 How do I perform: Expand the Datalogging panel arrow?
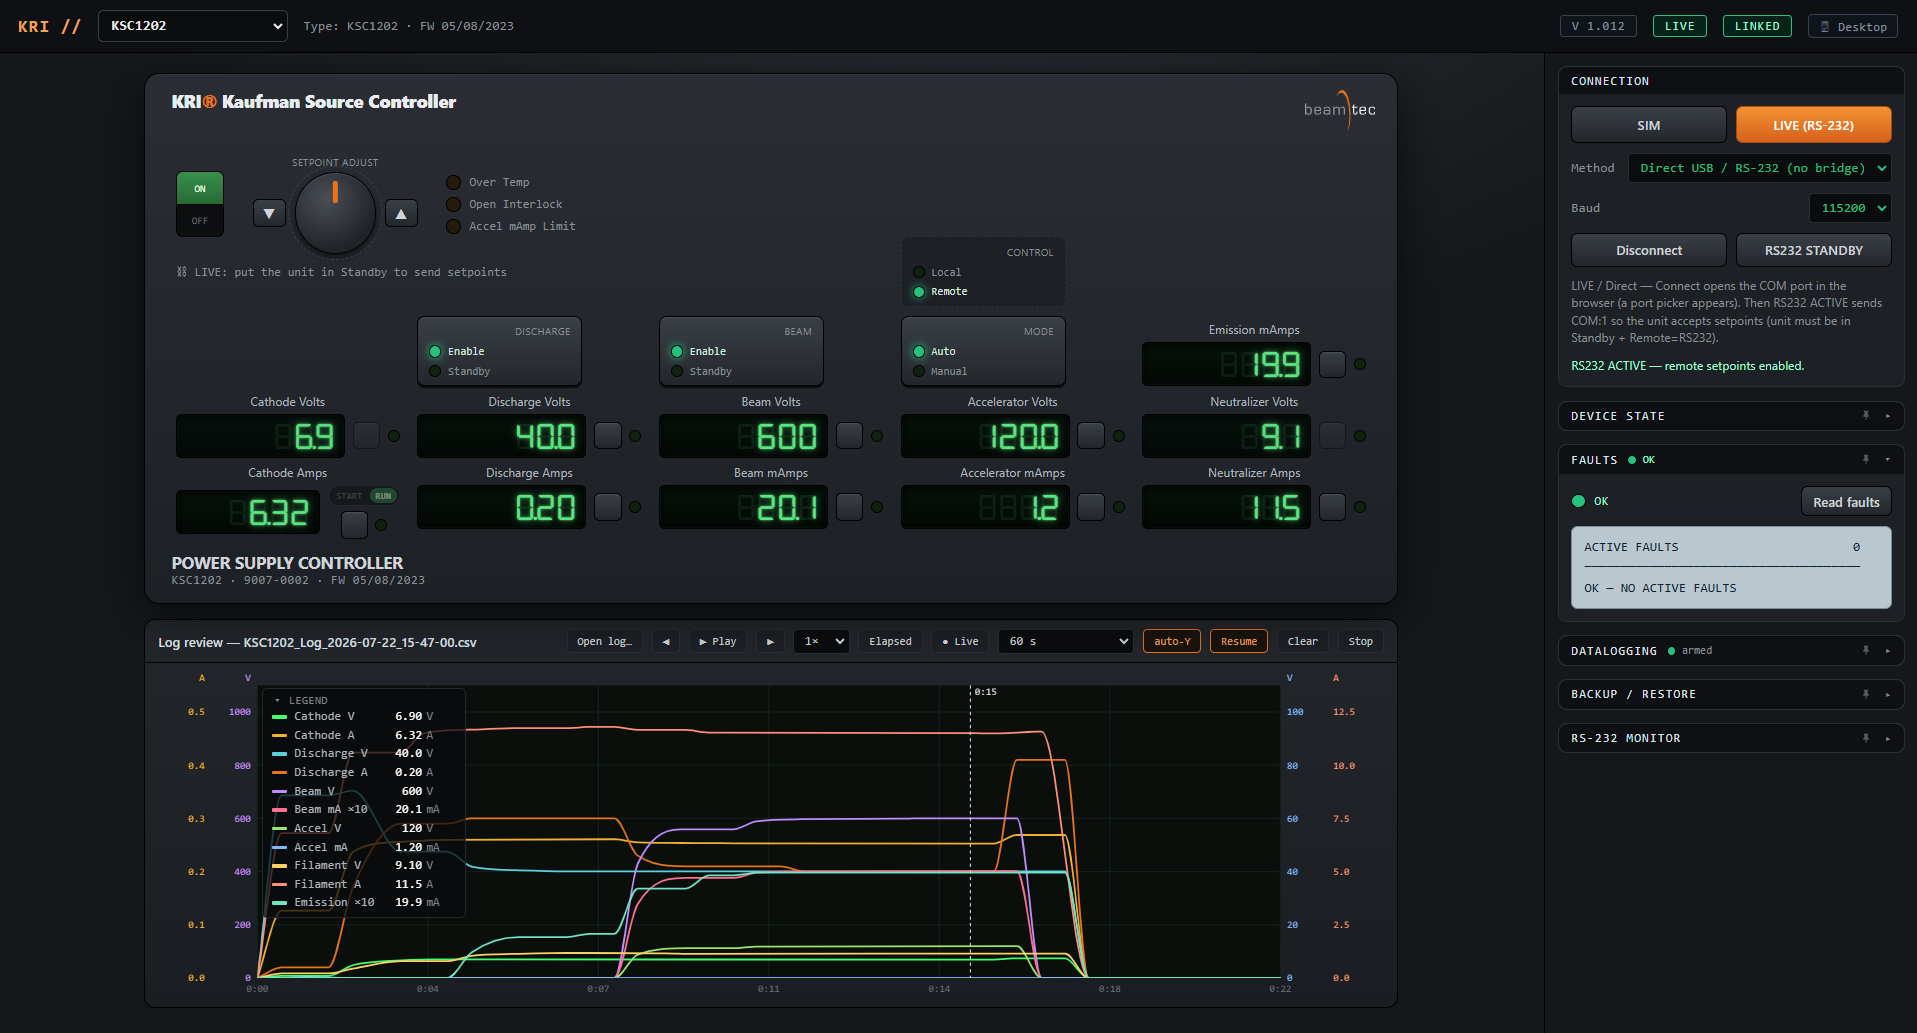tap(1888, 651)
